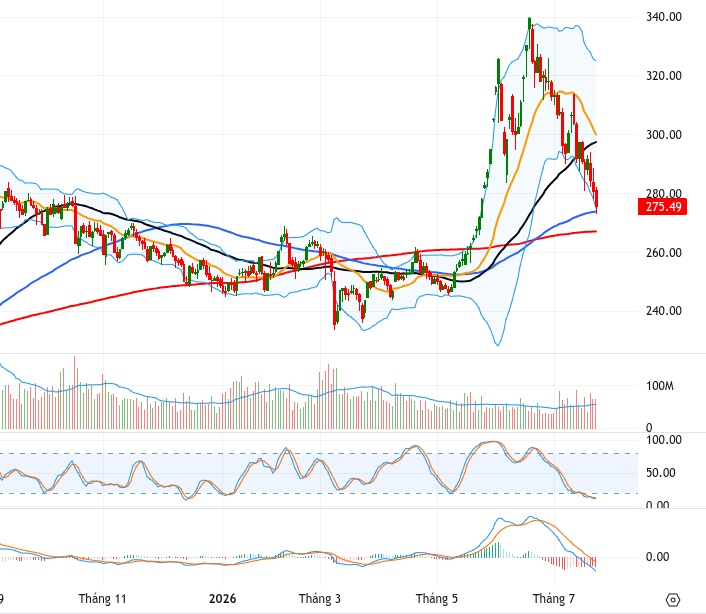The width and height of the screenshot is (706, 614).
Task: Open chart settings hexagon icon
Action: (x=672, y=600)
